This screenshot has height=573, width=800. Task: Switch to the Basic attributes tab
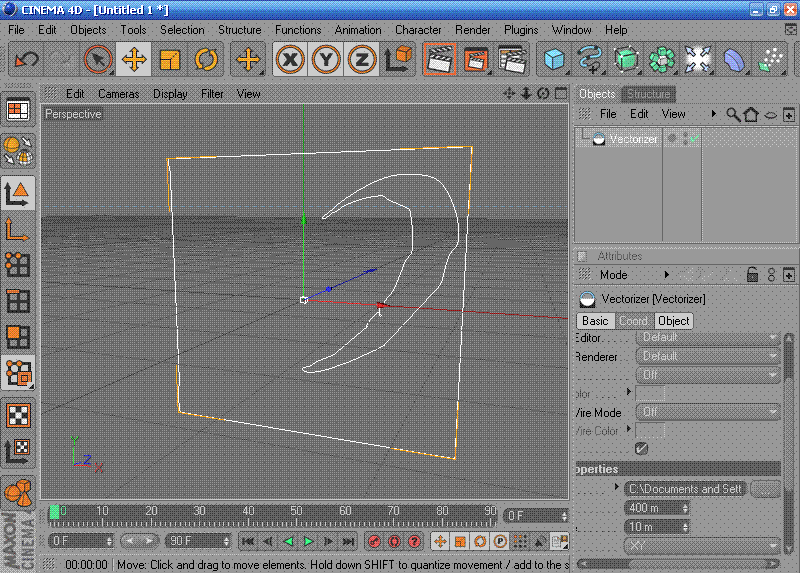click(x=595, y=321)
